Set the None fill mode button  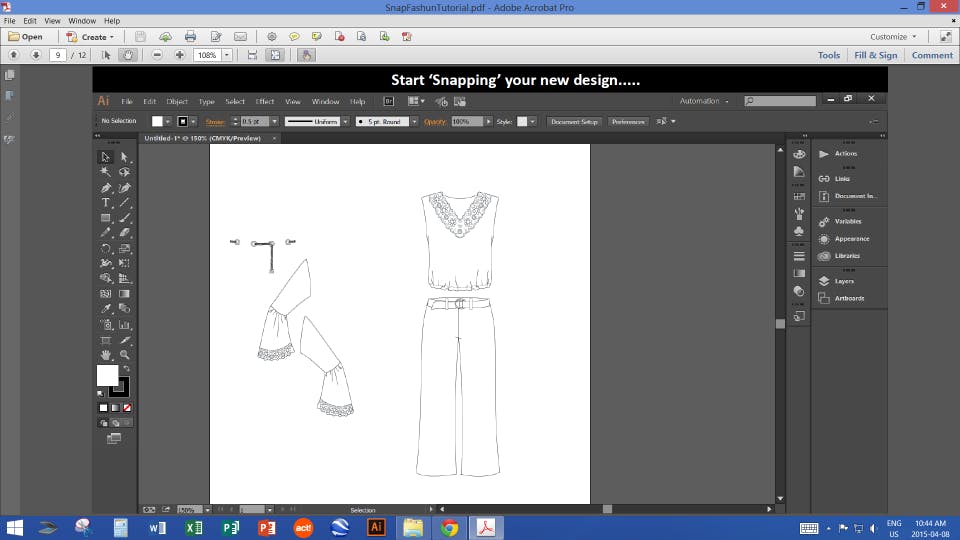[x=127, y=408]
